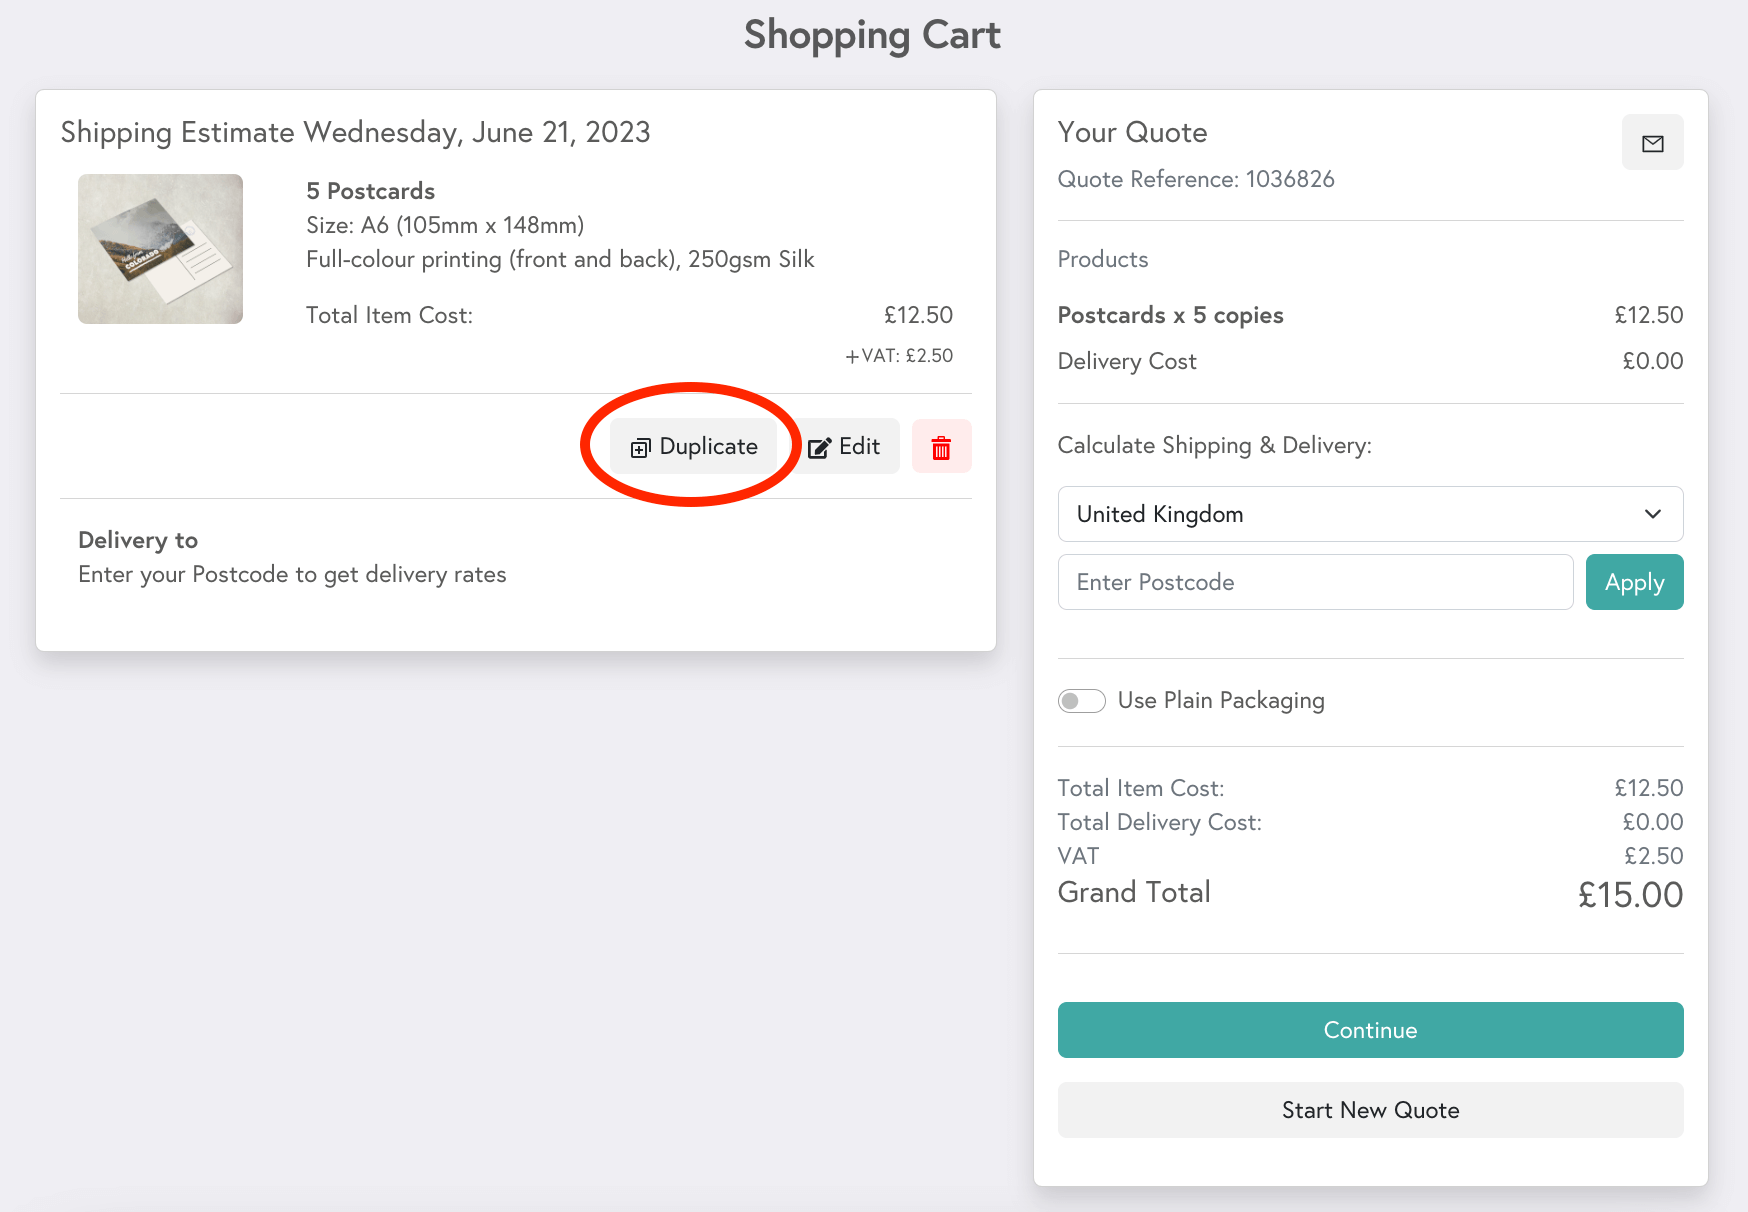This screenshot has height=1212, width=1748.
Task: Start a new quote
Action: (x=1370, y=1110)
